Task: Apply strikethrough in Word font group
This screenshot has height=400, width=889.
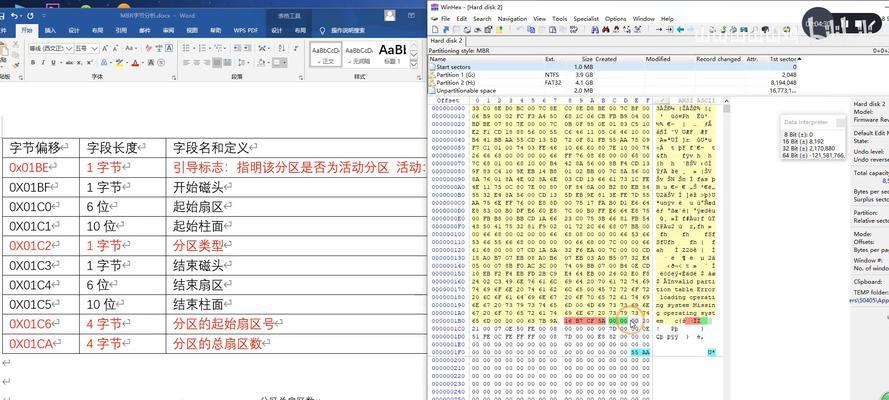Action: tap(69, 62)
